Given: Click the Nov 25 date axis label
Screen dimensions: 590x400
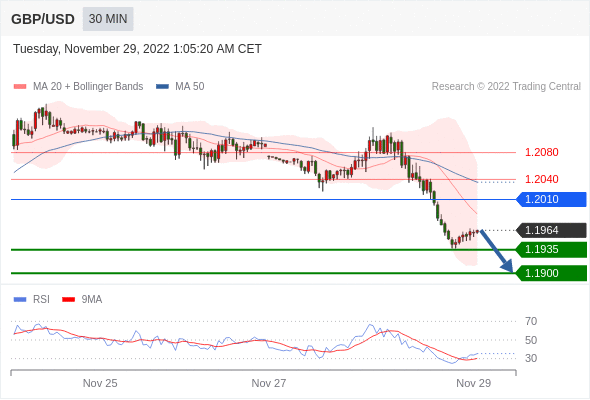Looking at the screenshot, I should coord(100,383).
